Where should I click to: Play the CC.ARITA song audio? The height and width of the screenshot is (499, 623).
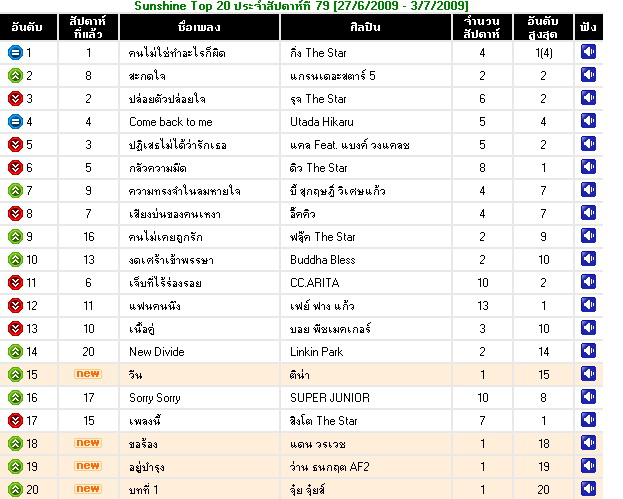click(588, 282)
